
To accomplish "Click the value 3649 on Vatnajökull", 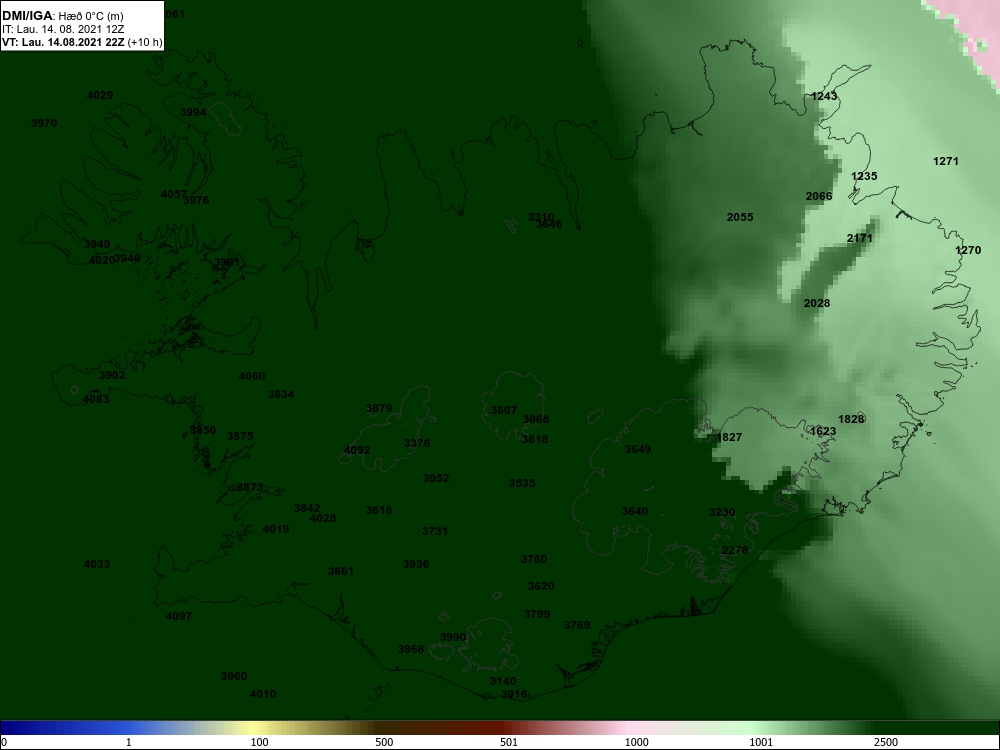I will [x=638, y=449].
